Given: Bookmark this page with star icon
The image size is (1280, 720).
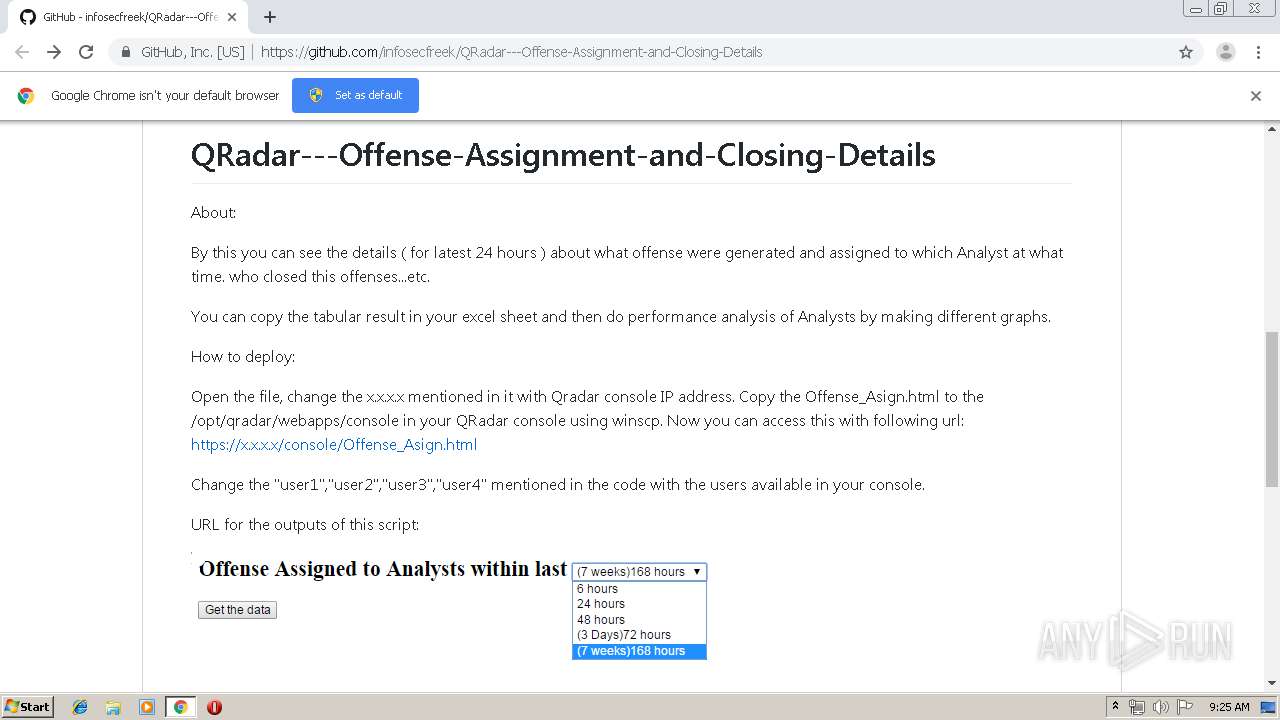Looking at the screenshot, I should pos(1186,52).
